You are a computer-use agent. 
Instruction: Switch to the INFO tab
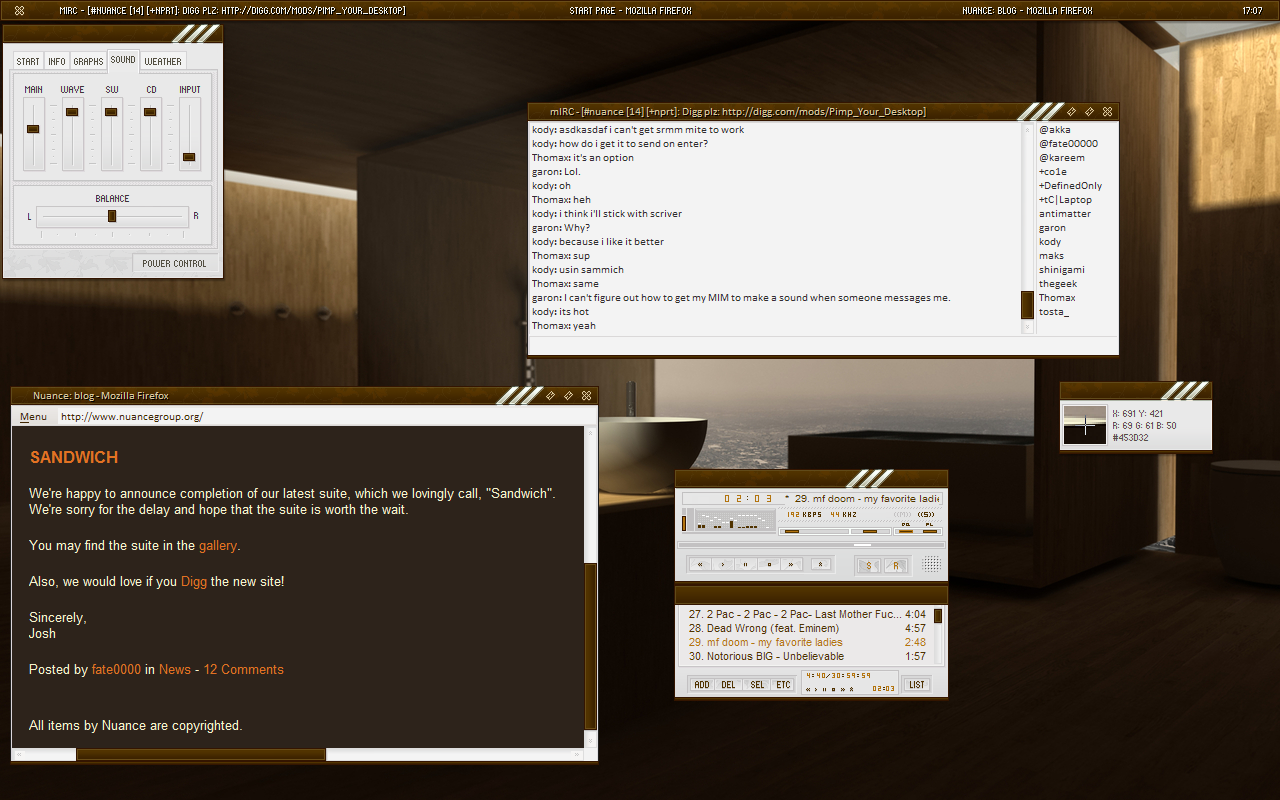click(57, 61)
